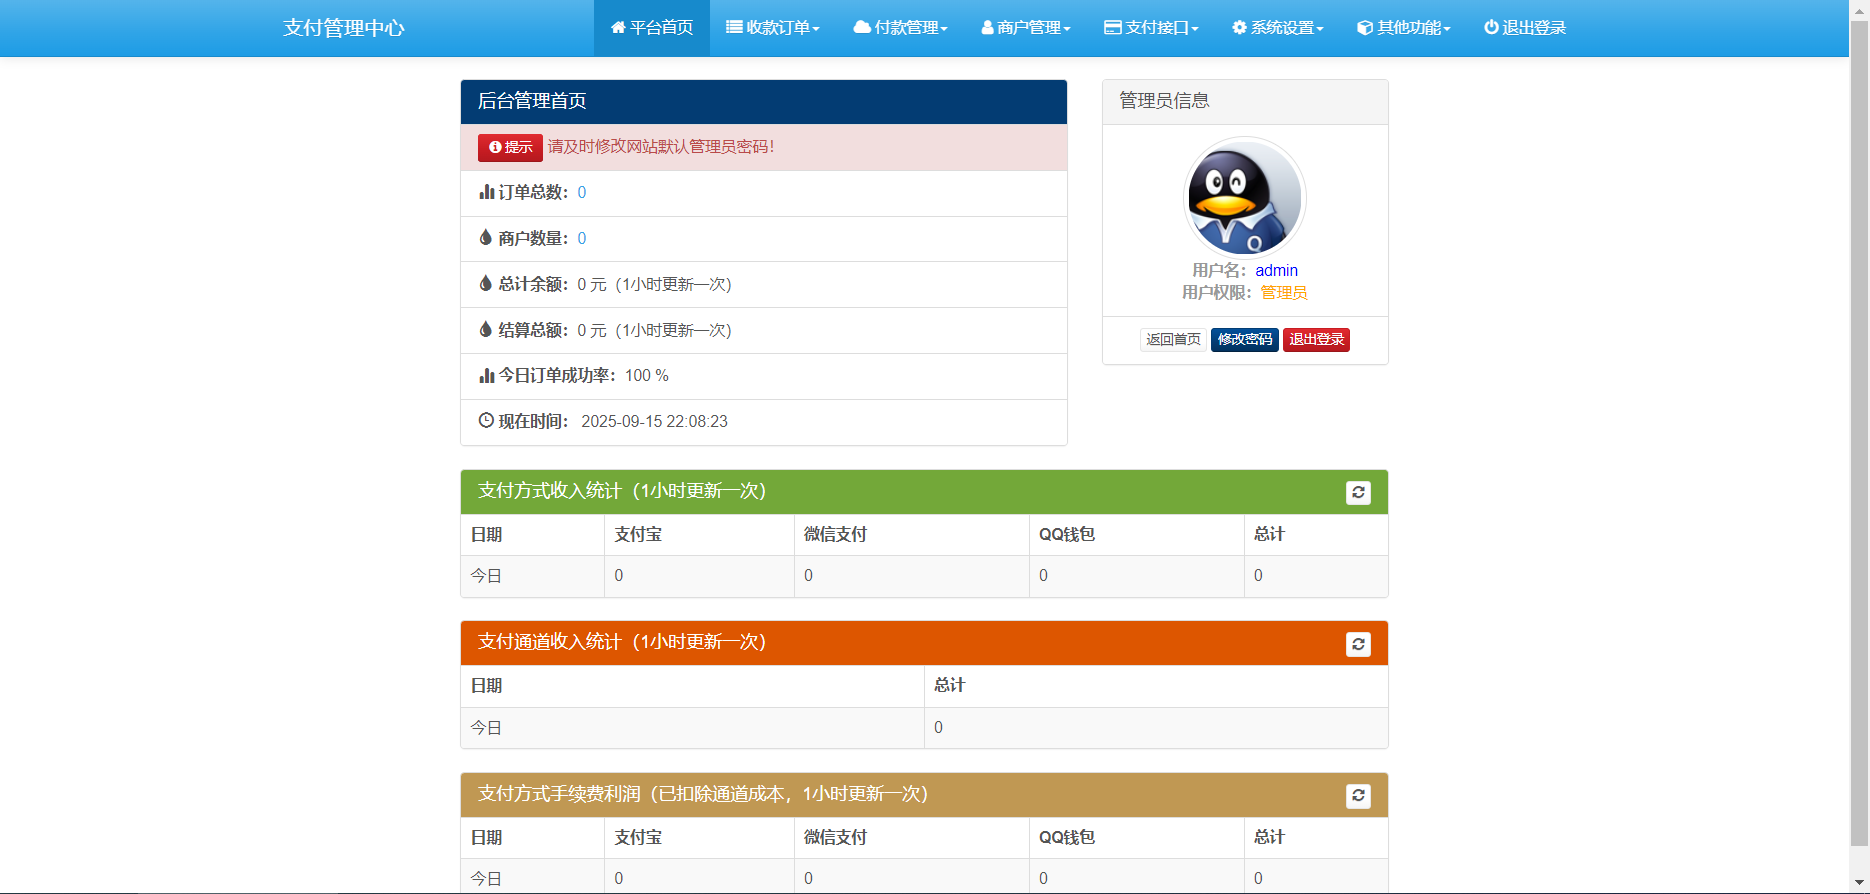Click the bar chart icon beside 今日订单成功率
The height and width of the screenshot is (894, 1870).
point(486,376)
